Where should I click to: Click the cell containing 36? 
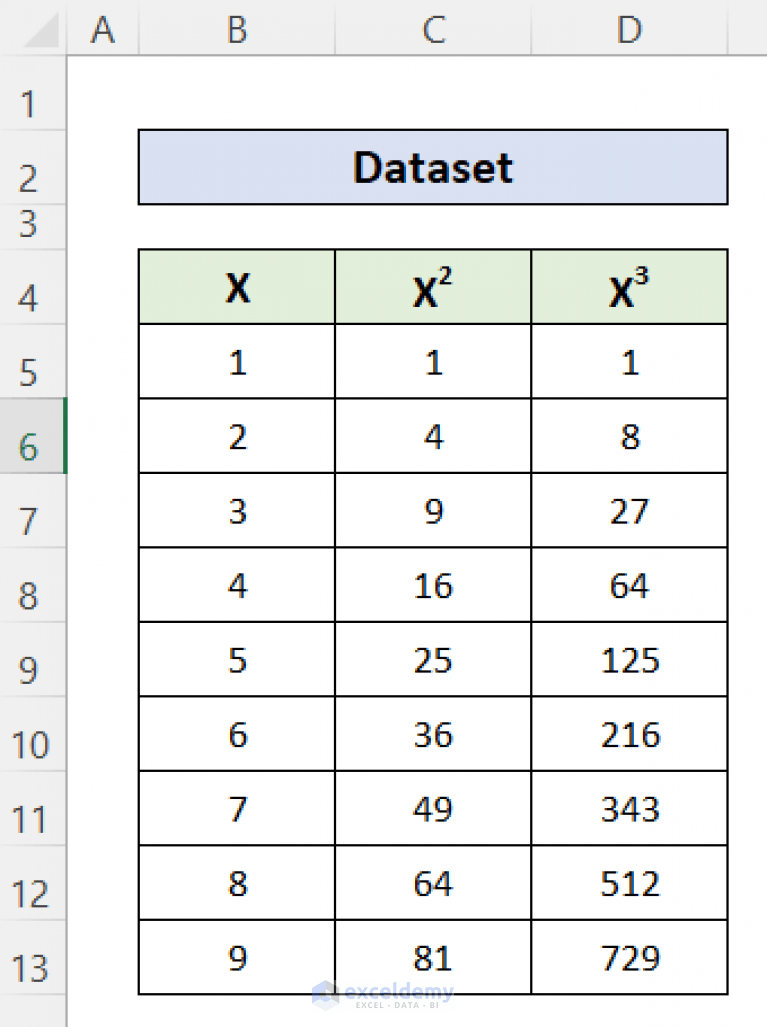[432, 734]
